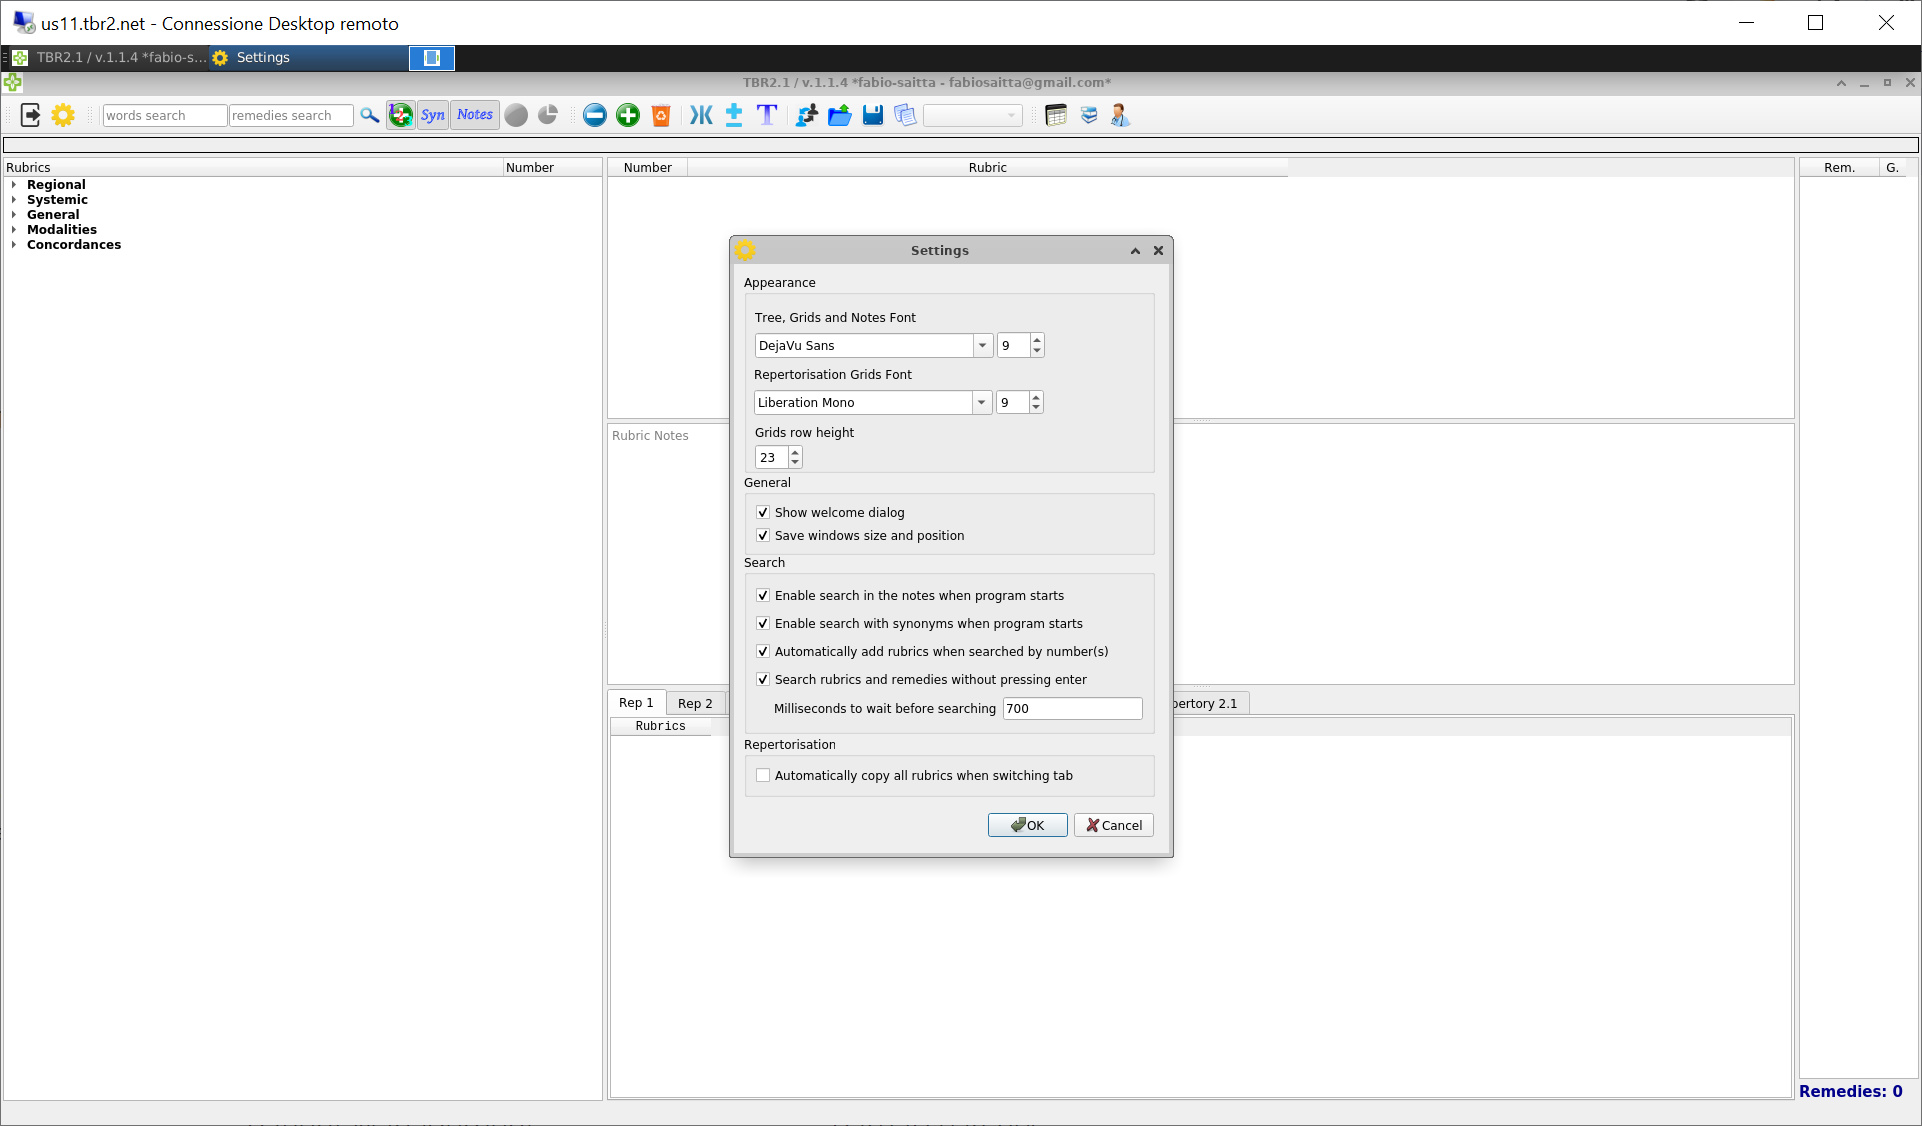Screen dimensions: 1922x1126
Task: Click the blue T text icon
Action: pos(767,115)
